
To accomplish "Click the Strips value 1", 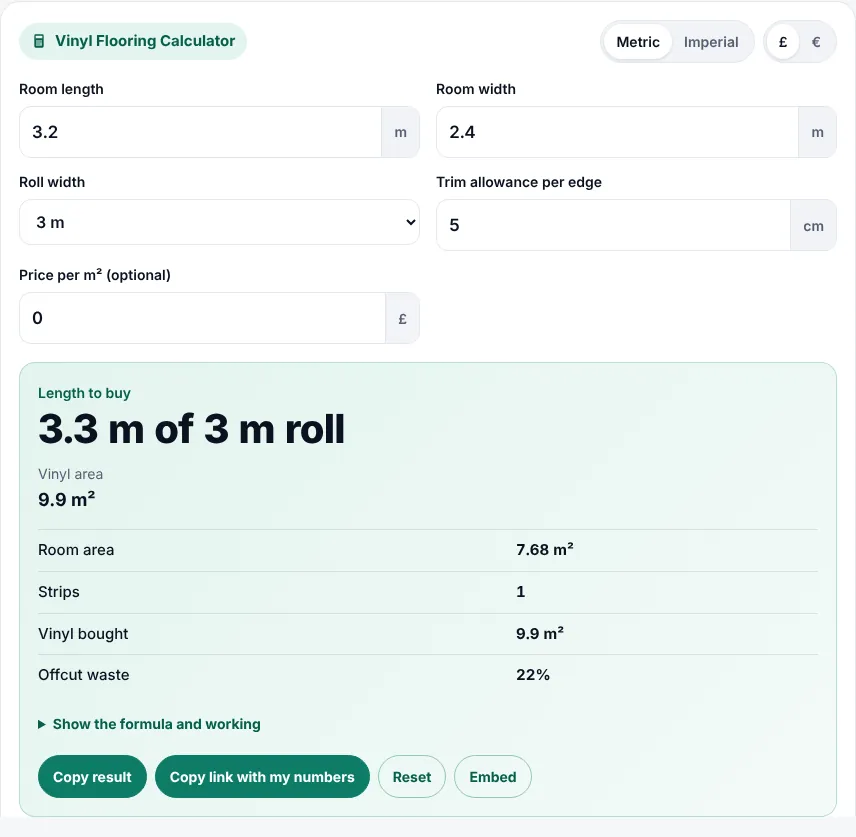I will point(521,592).
